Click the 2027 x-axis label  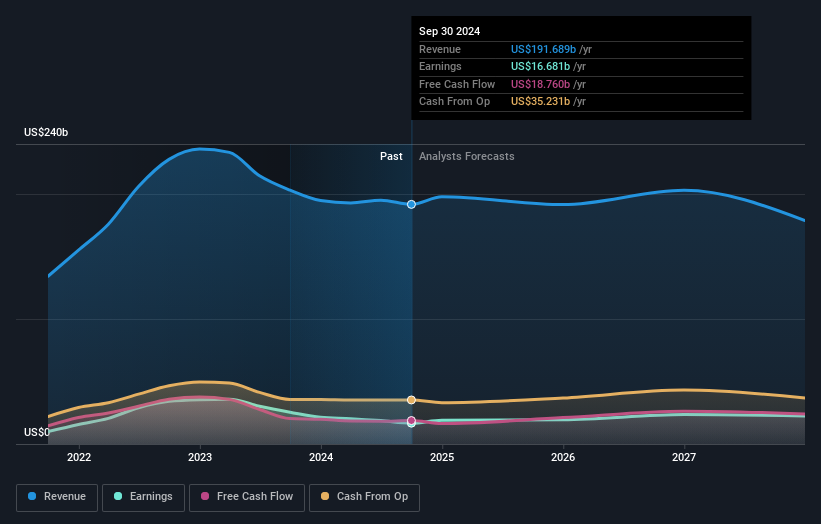684,457
